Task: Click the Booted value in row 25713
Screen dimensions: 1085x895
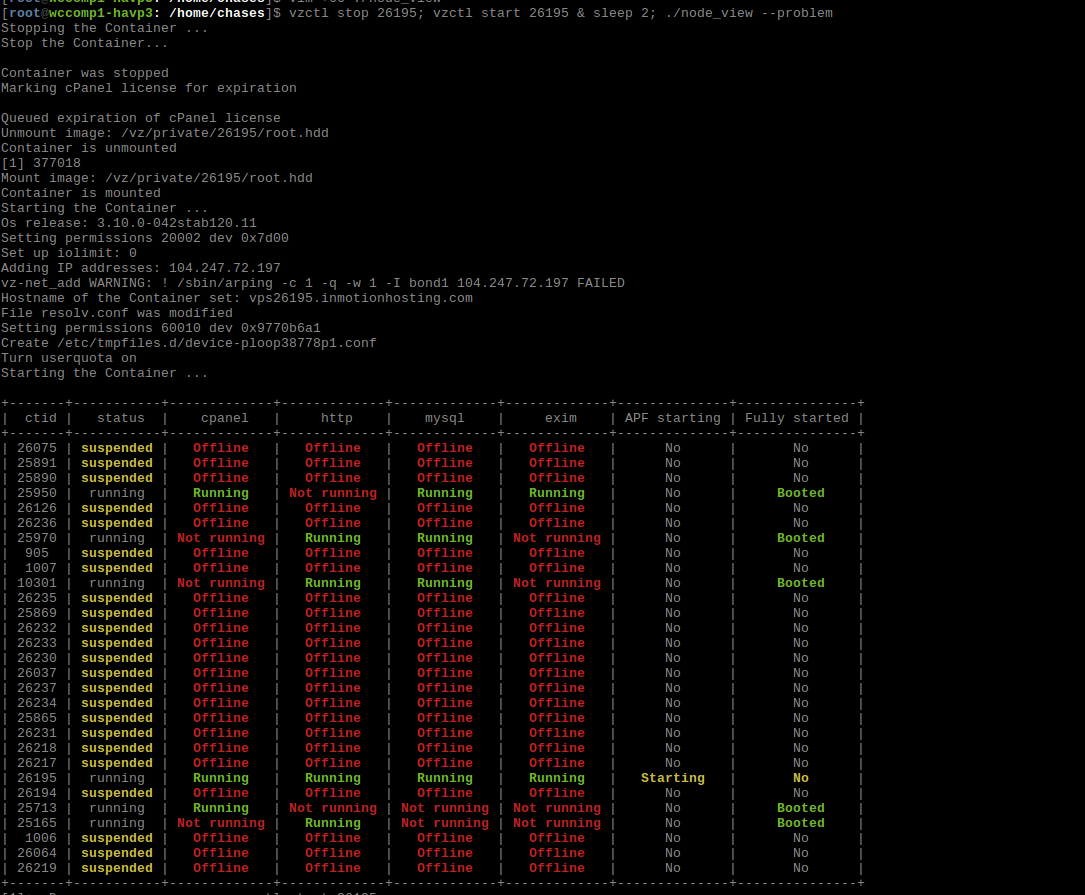Action: (x=800, y=808)
